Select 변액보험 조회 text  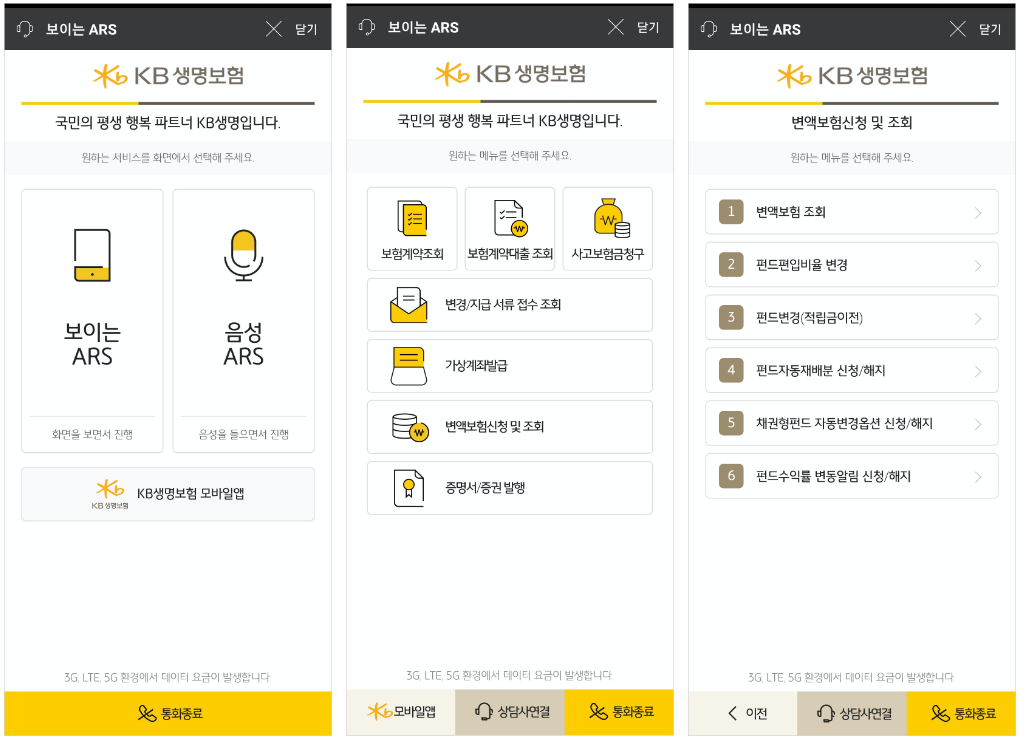click(791, 212)
